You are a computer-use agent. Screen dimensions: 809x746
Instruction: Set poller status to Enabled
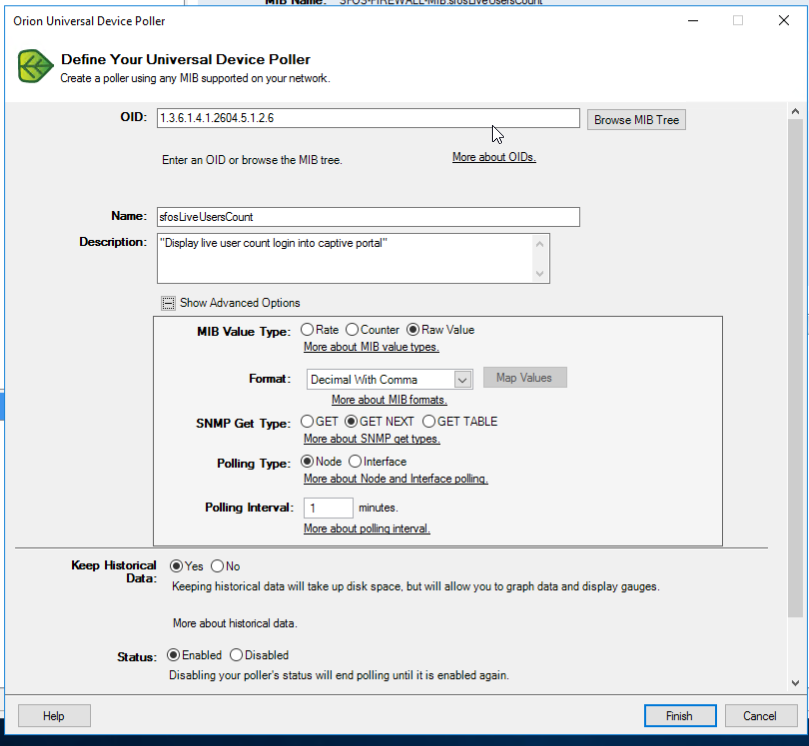pos(173,655)
